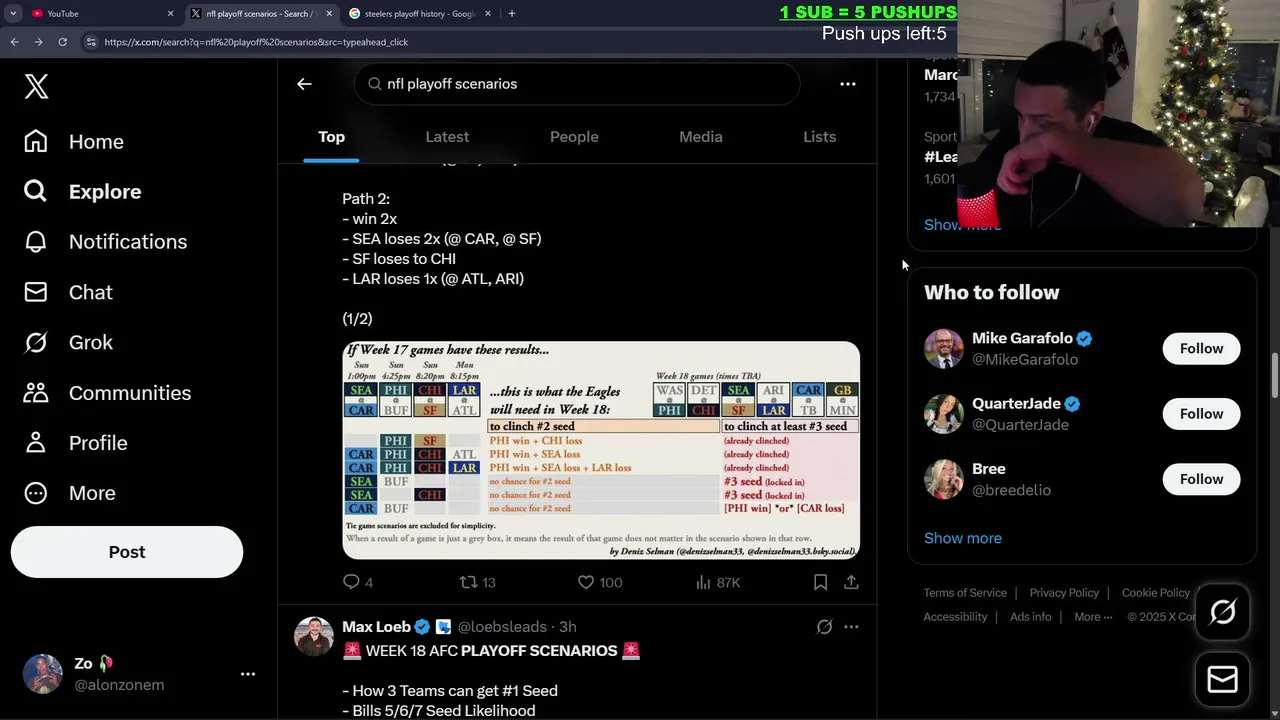This screenshot has height=720, width=1280.
Task: Open the 3h timestamp on Max Loeb's post
Action: (x=567, y=627)
